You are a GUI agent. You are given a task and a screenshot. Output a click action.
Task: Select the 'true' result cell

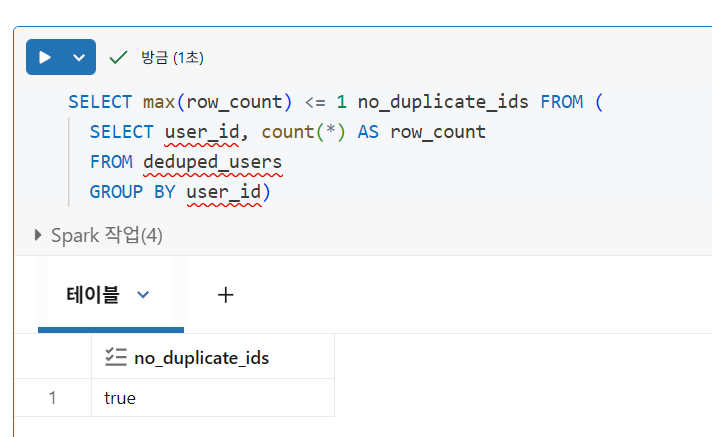(x=213, y=398)
